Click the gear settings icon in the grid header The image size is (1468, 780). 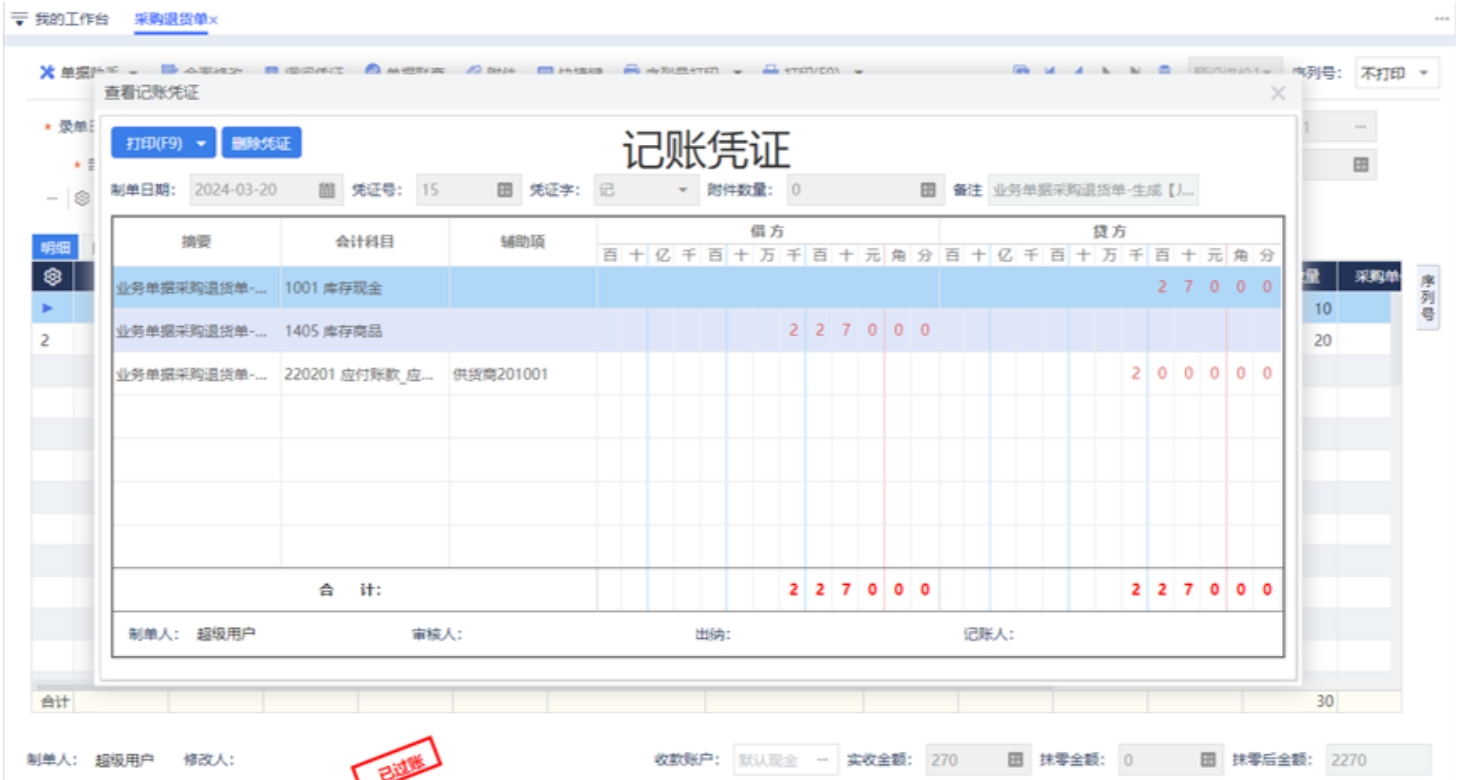[x=53, y=277]
